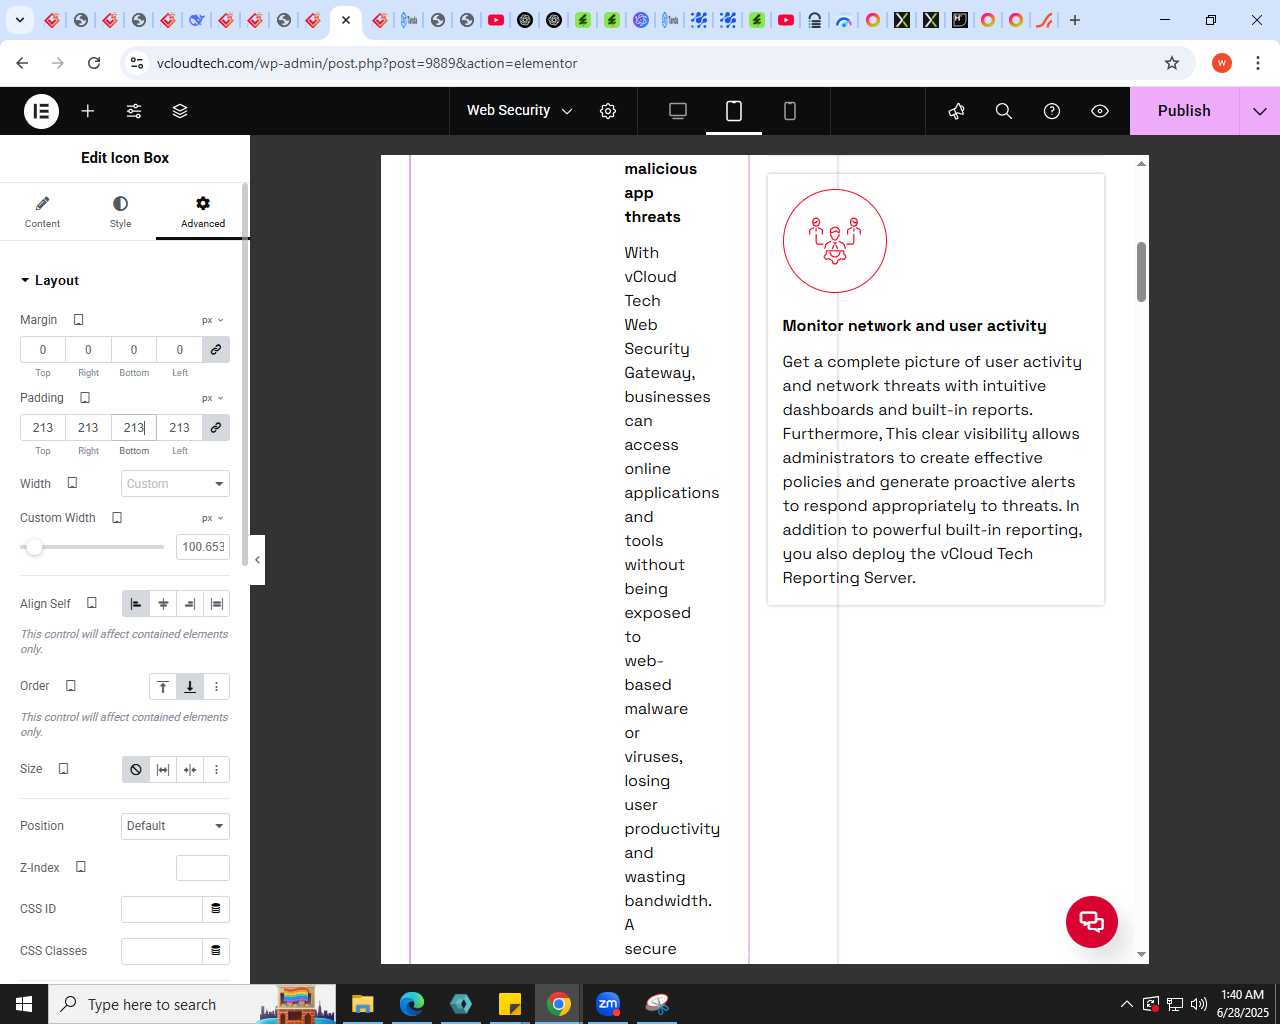The height and width of the screenshot is (1024, 1280).
Task: Click the Z-Index input field
Action: pos(203,868)
